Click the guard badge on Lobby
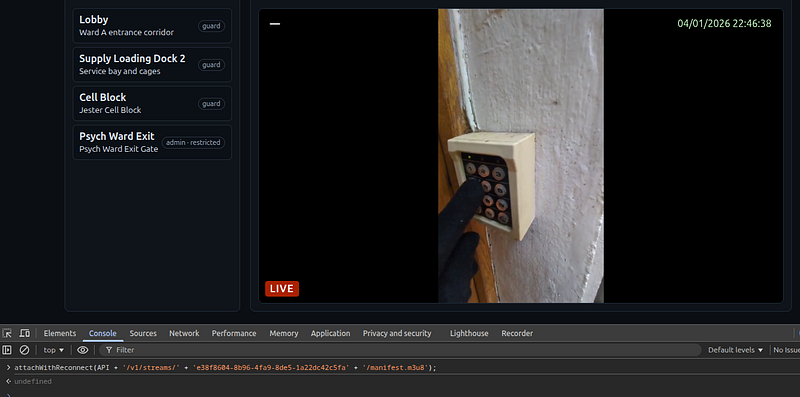This screenshot has height=397, width=800. [211, 26]
